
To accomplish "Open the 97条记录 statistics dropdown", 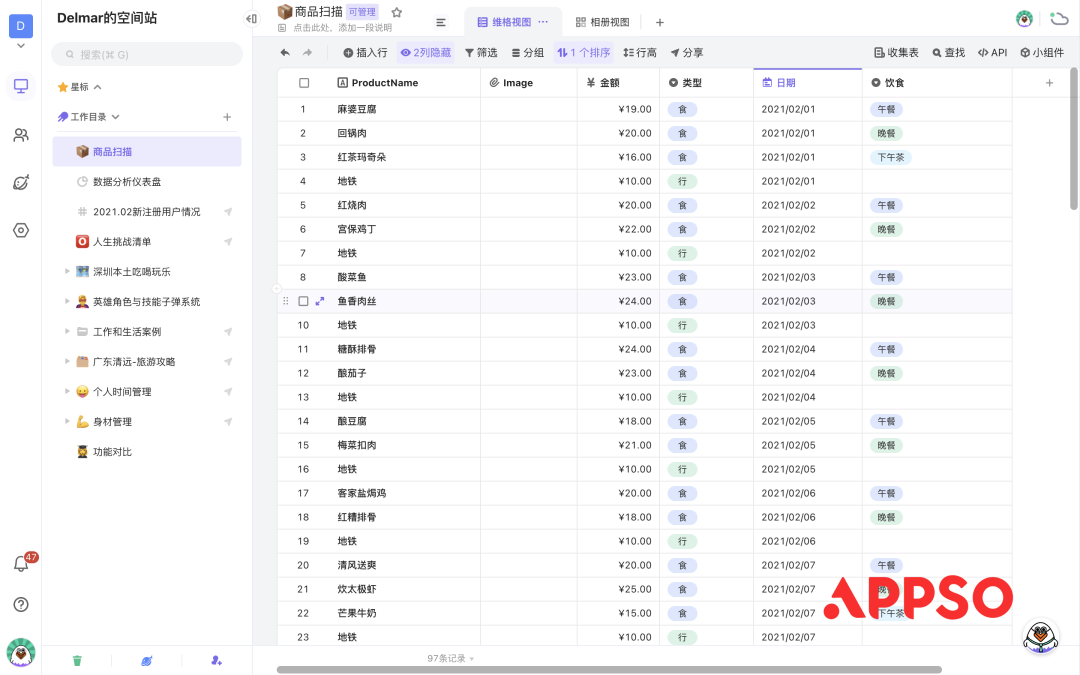I will coord(450,658).
